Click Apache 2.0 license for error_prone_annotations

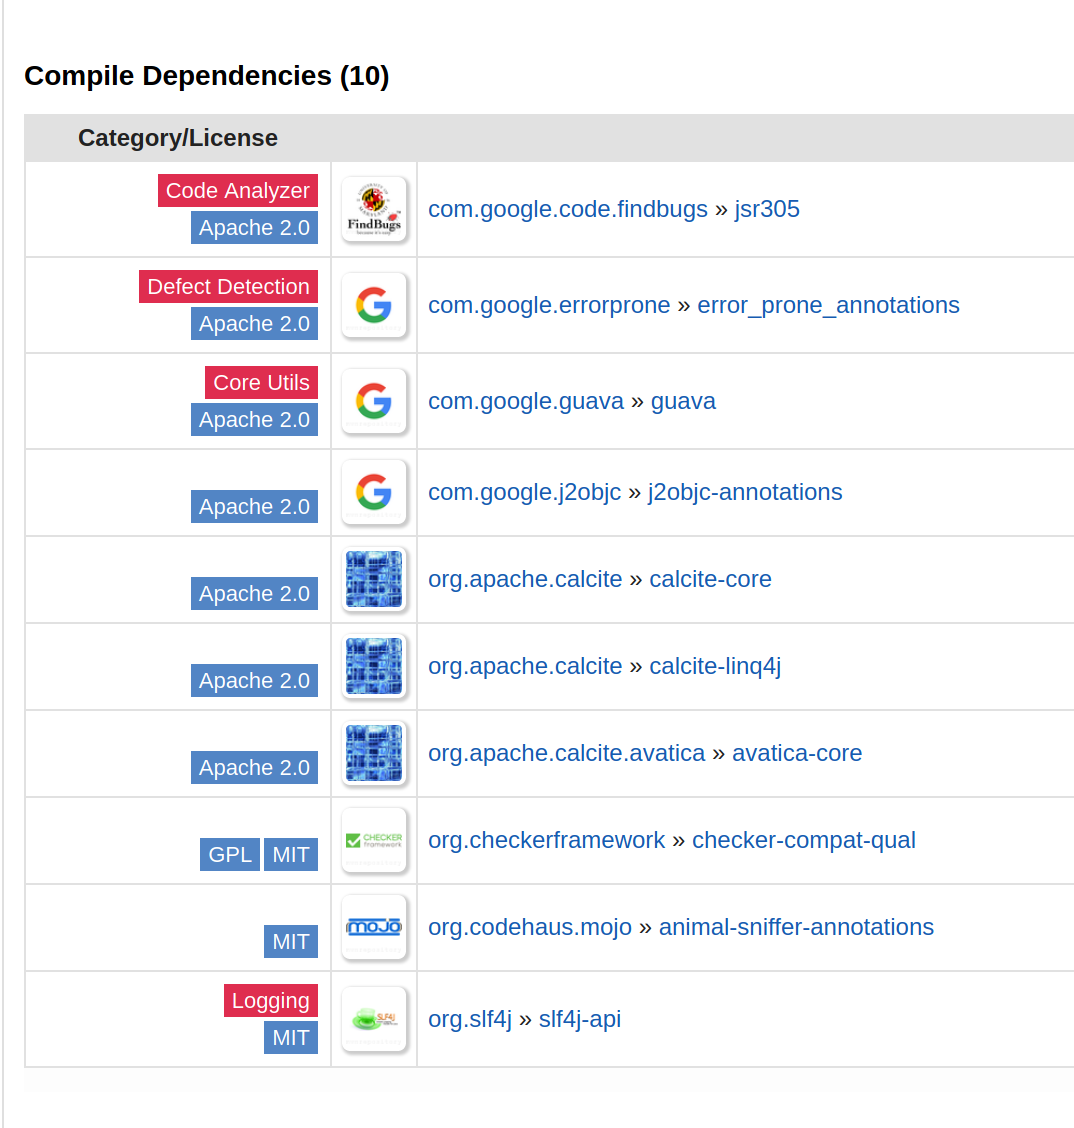coord(255,324)
